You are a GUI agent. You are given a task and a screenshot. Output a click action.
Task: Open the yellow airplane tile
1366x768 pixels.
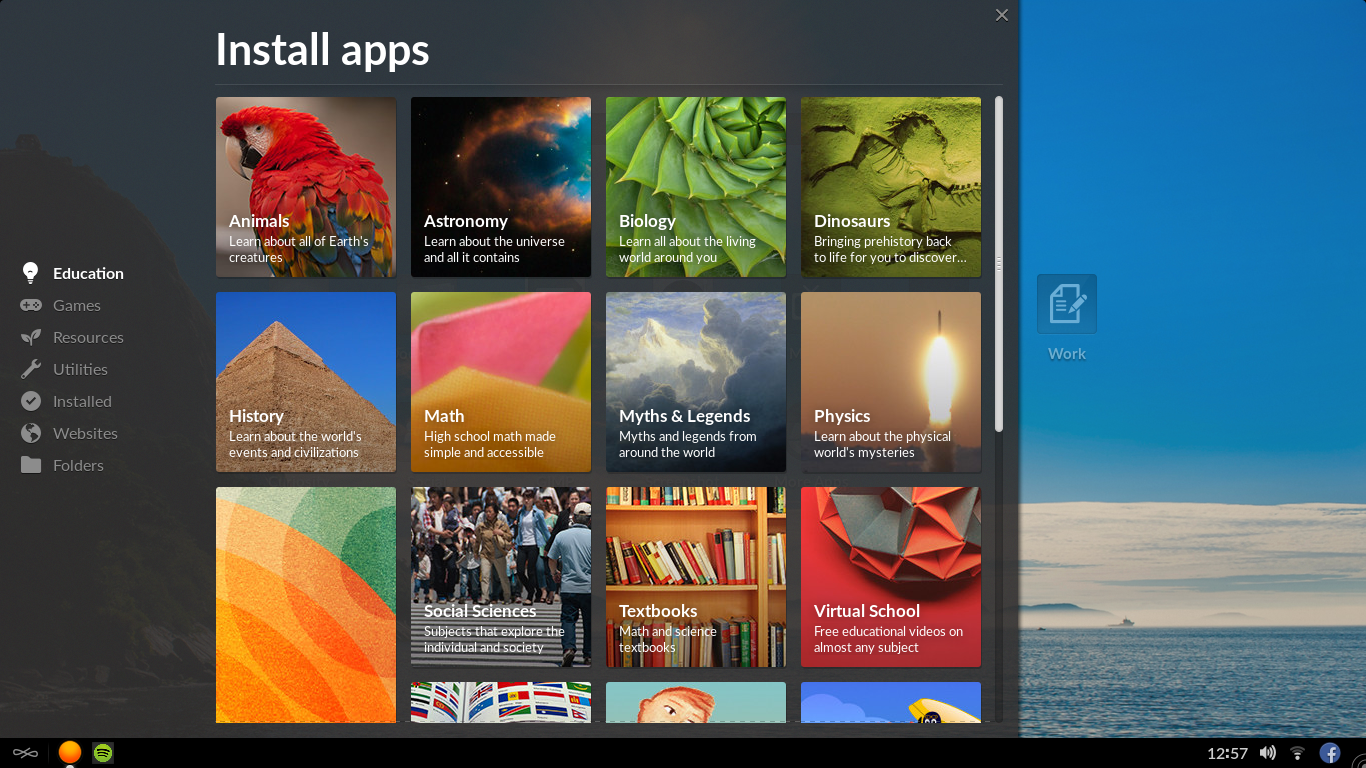(891, 702)
